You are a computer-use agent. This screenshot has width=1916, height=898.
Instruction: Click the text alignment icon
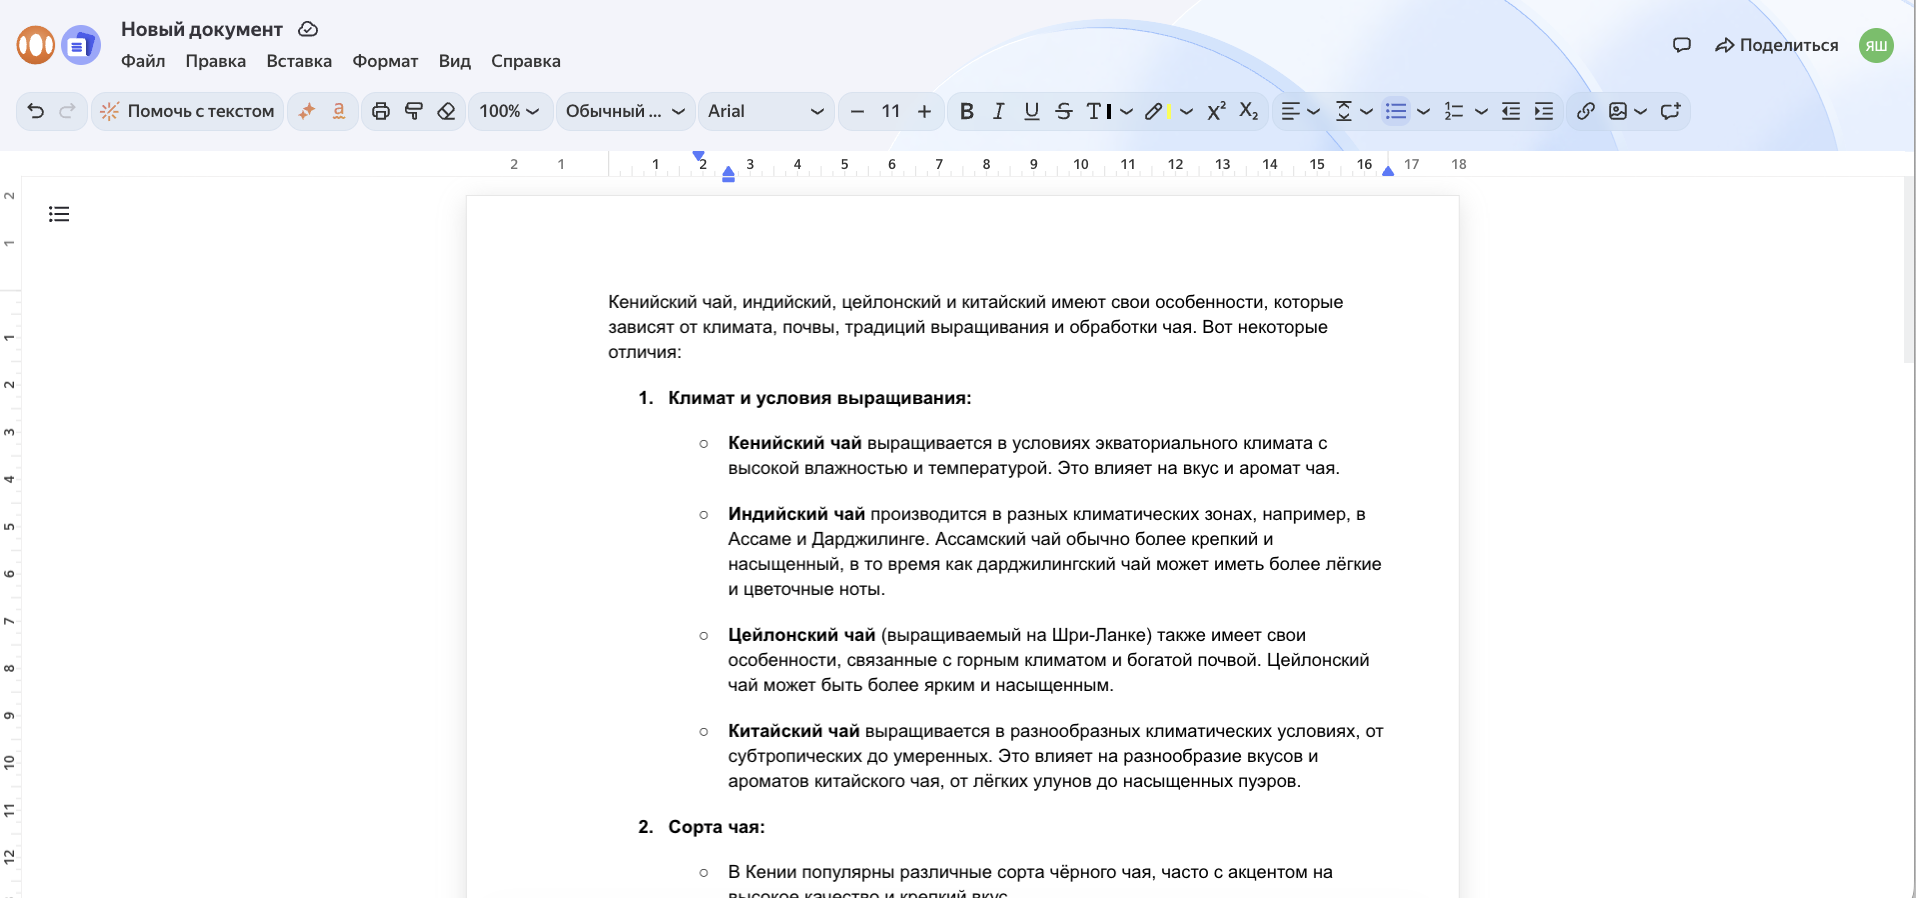point(1291,111)
